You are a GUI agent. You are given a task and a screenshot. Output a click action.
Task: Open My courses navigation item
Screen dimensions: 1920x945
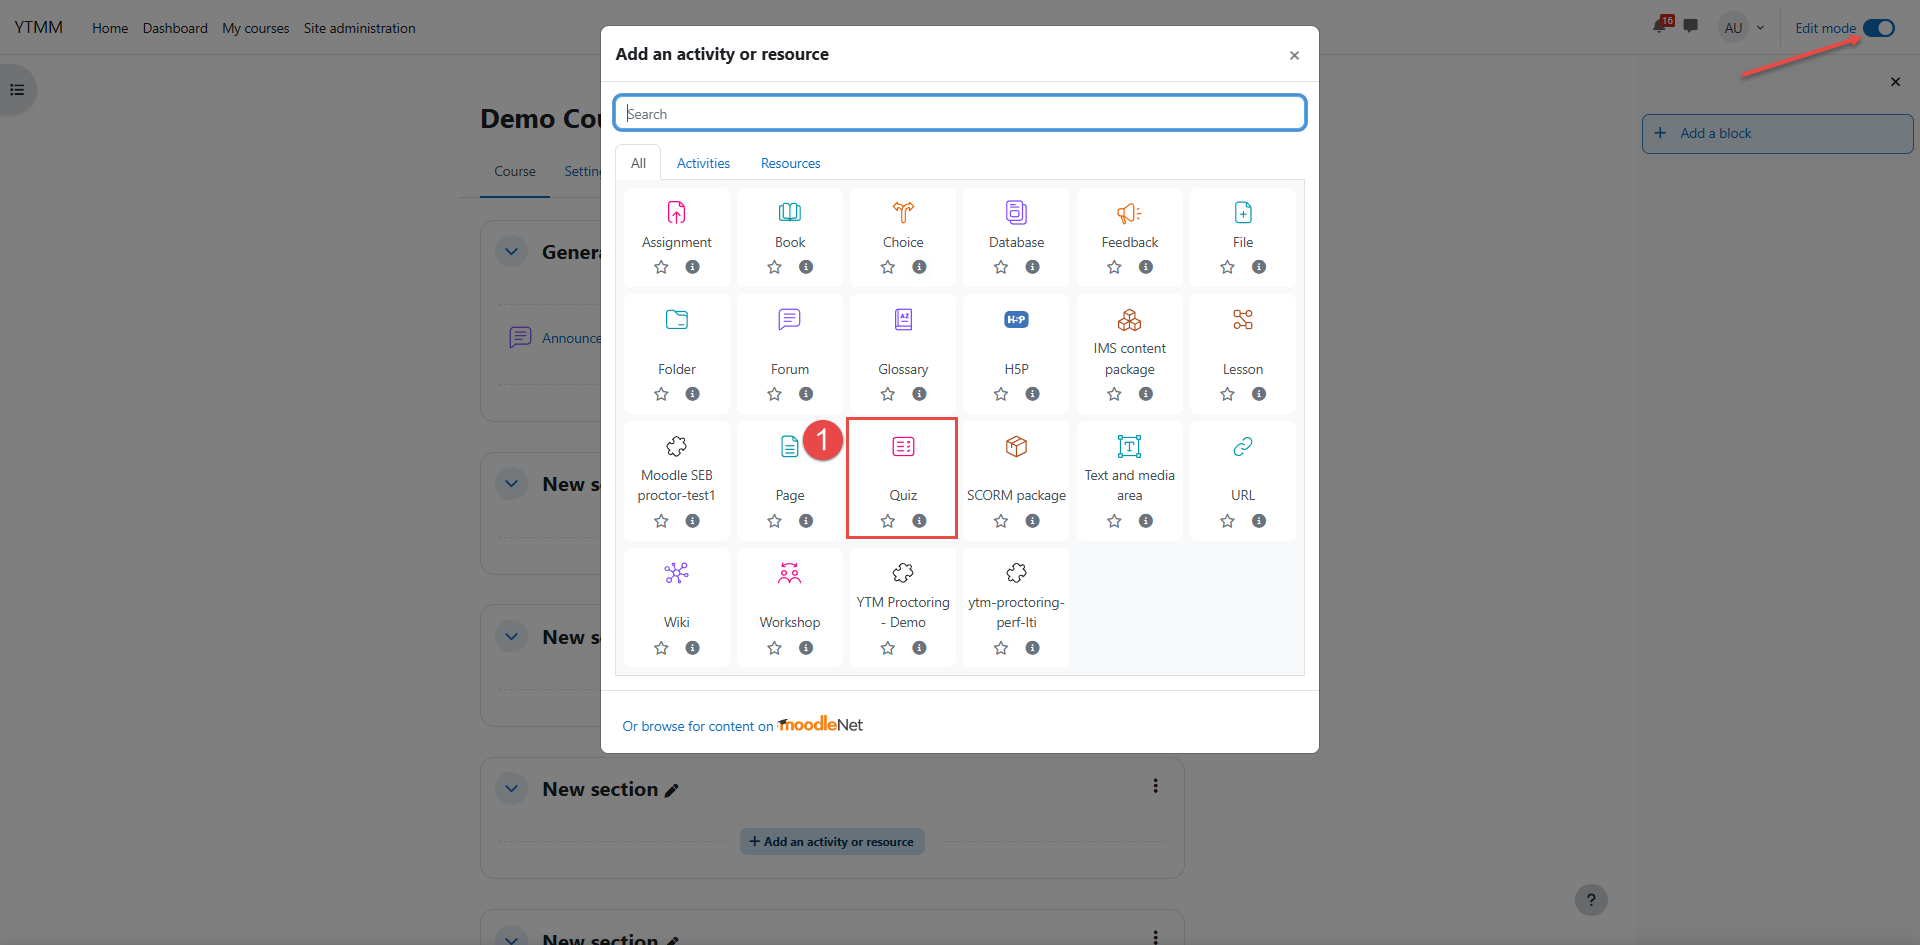(x=255, y=28)
